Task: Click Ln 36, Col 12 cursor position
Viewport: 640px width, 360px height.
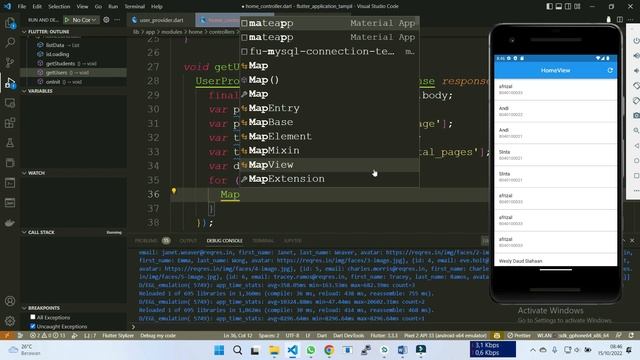Action: tap(238, 336)
